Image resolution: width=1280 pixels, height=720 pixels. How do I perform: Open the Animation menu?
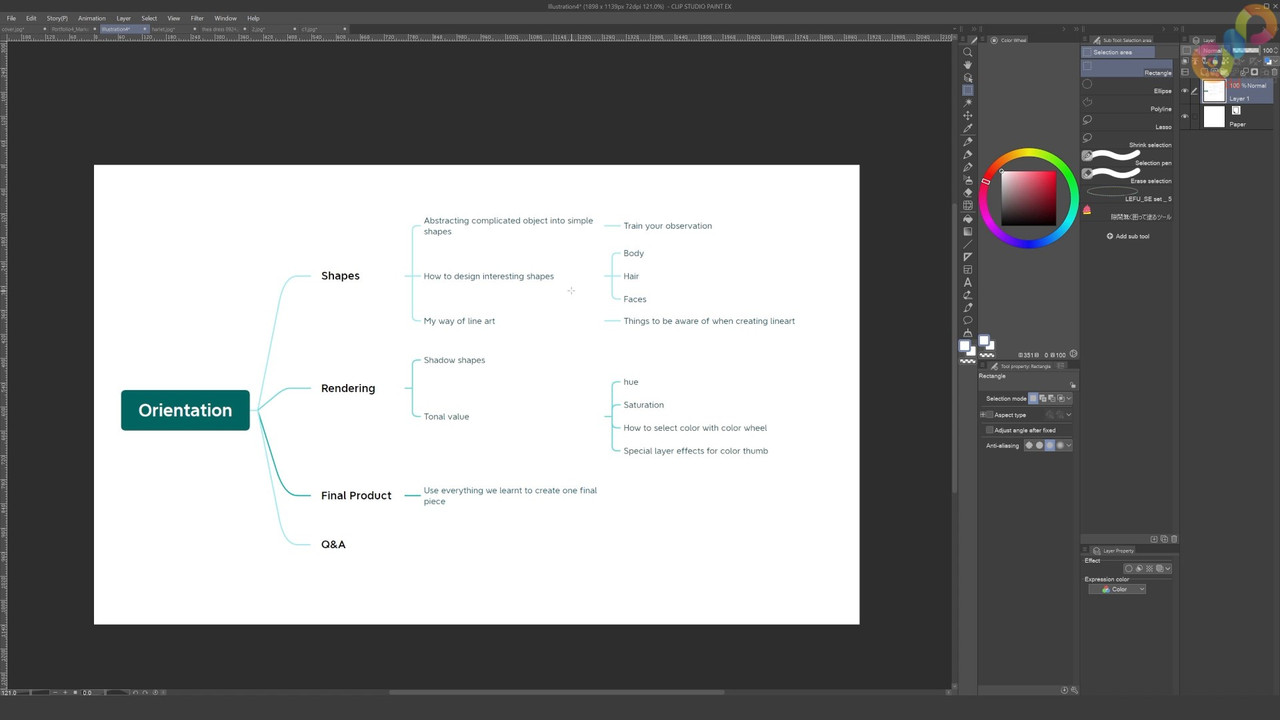click(x=91, y=18)
